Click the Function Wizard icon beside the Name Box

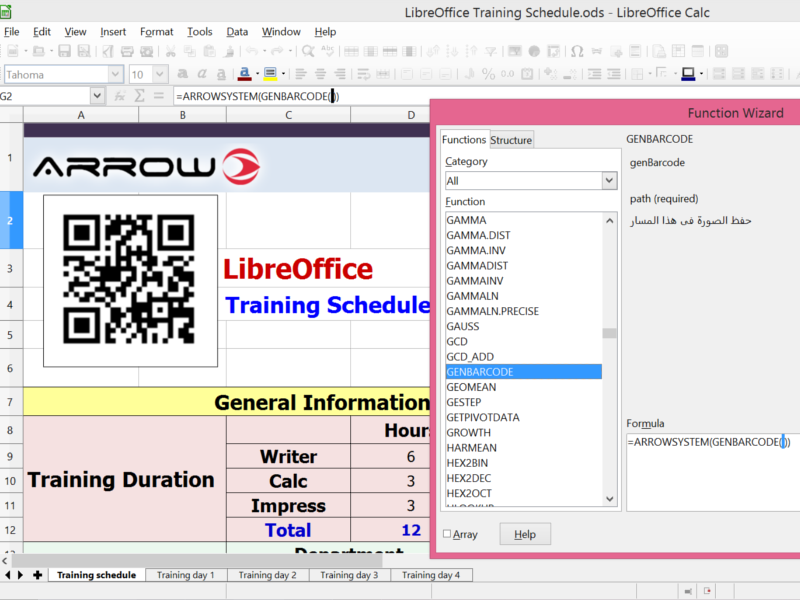coord(120,95)
